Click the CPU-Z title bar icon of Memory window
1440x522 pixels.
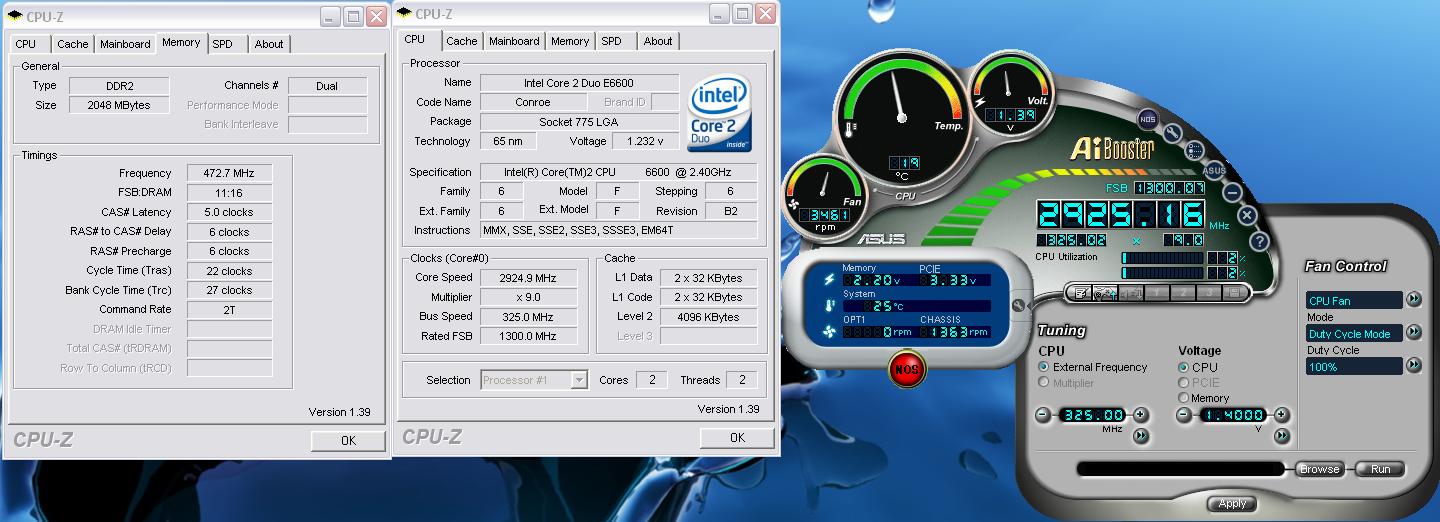point(14,16)
